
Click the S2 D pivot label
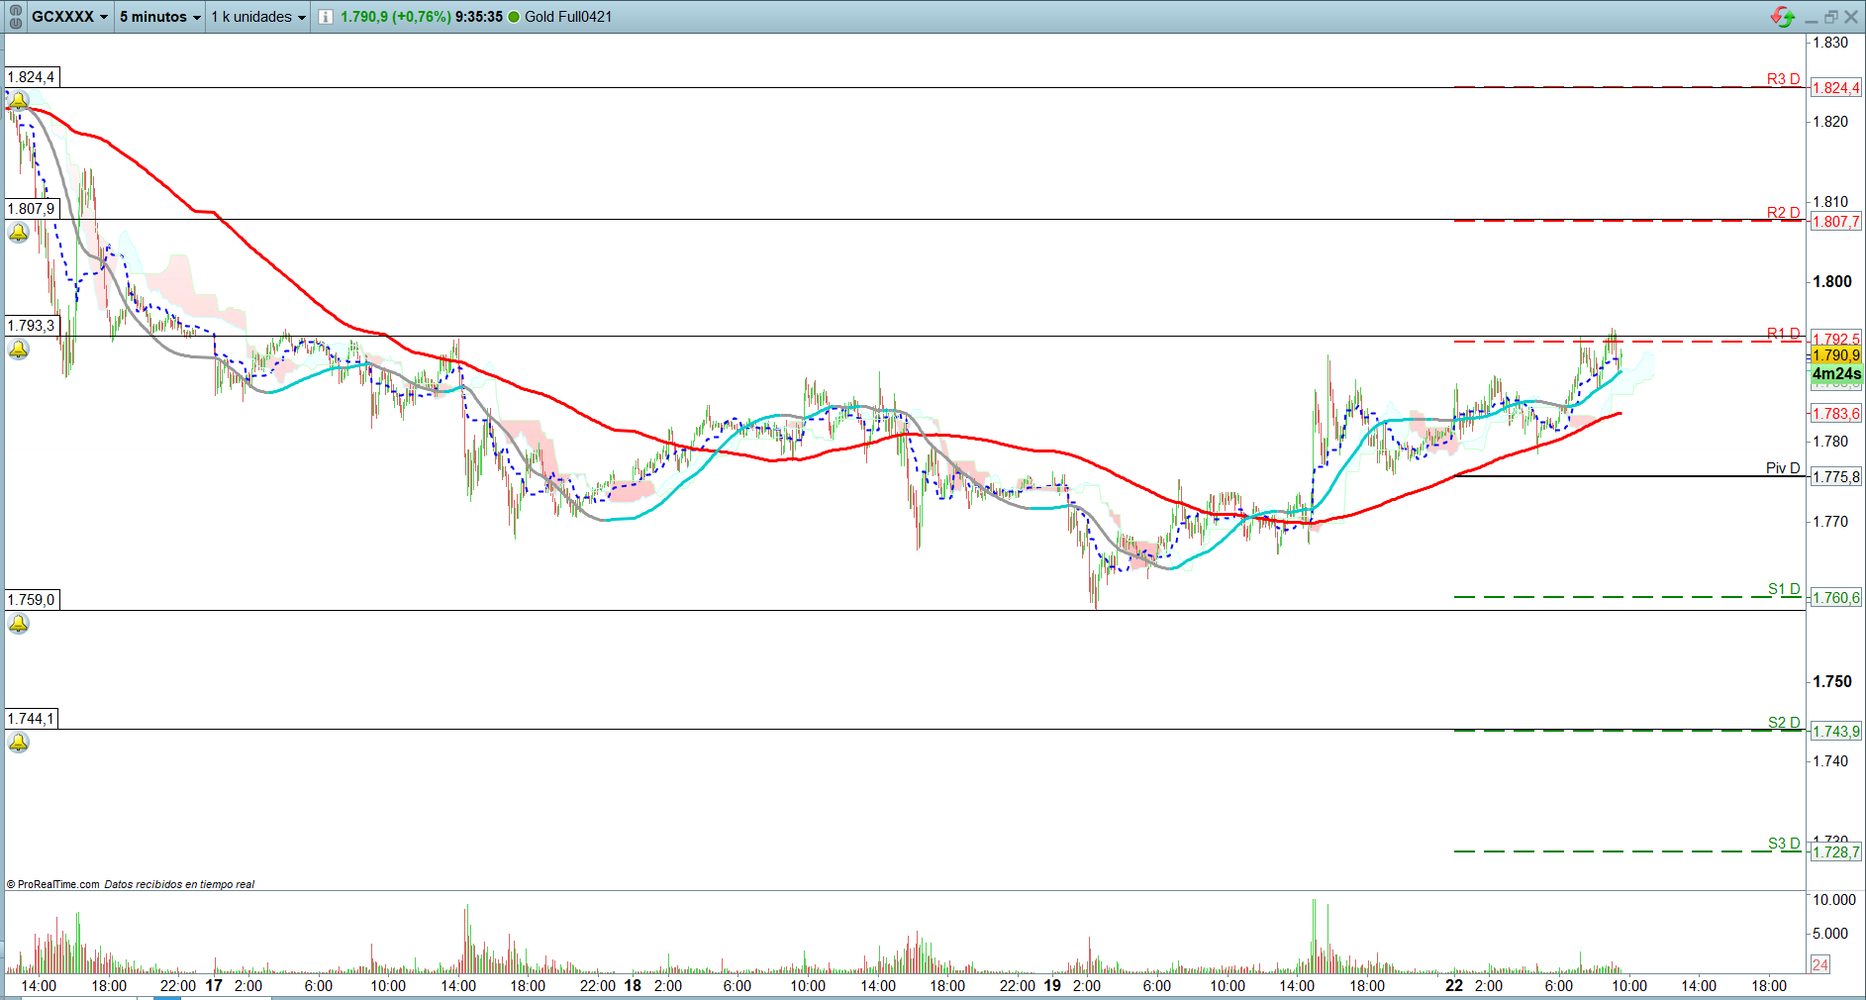[1784, 722]
